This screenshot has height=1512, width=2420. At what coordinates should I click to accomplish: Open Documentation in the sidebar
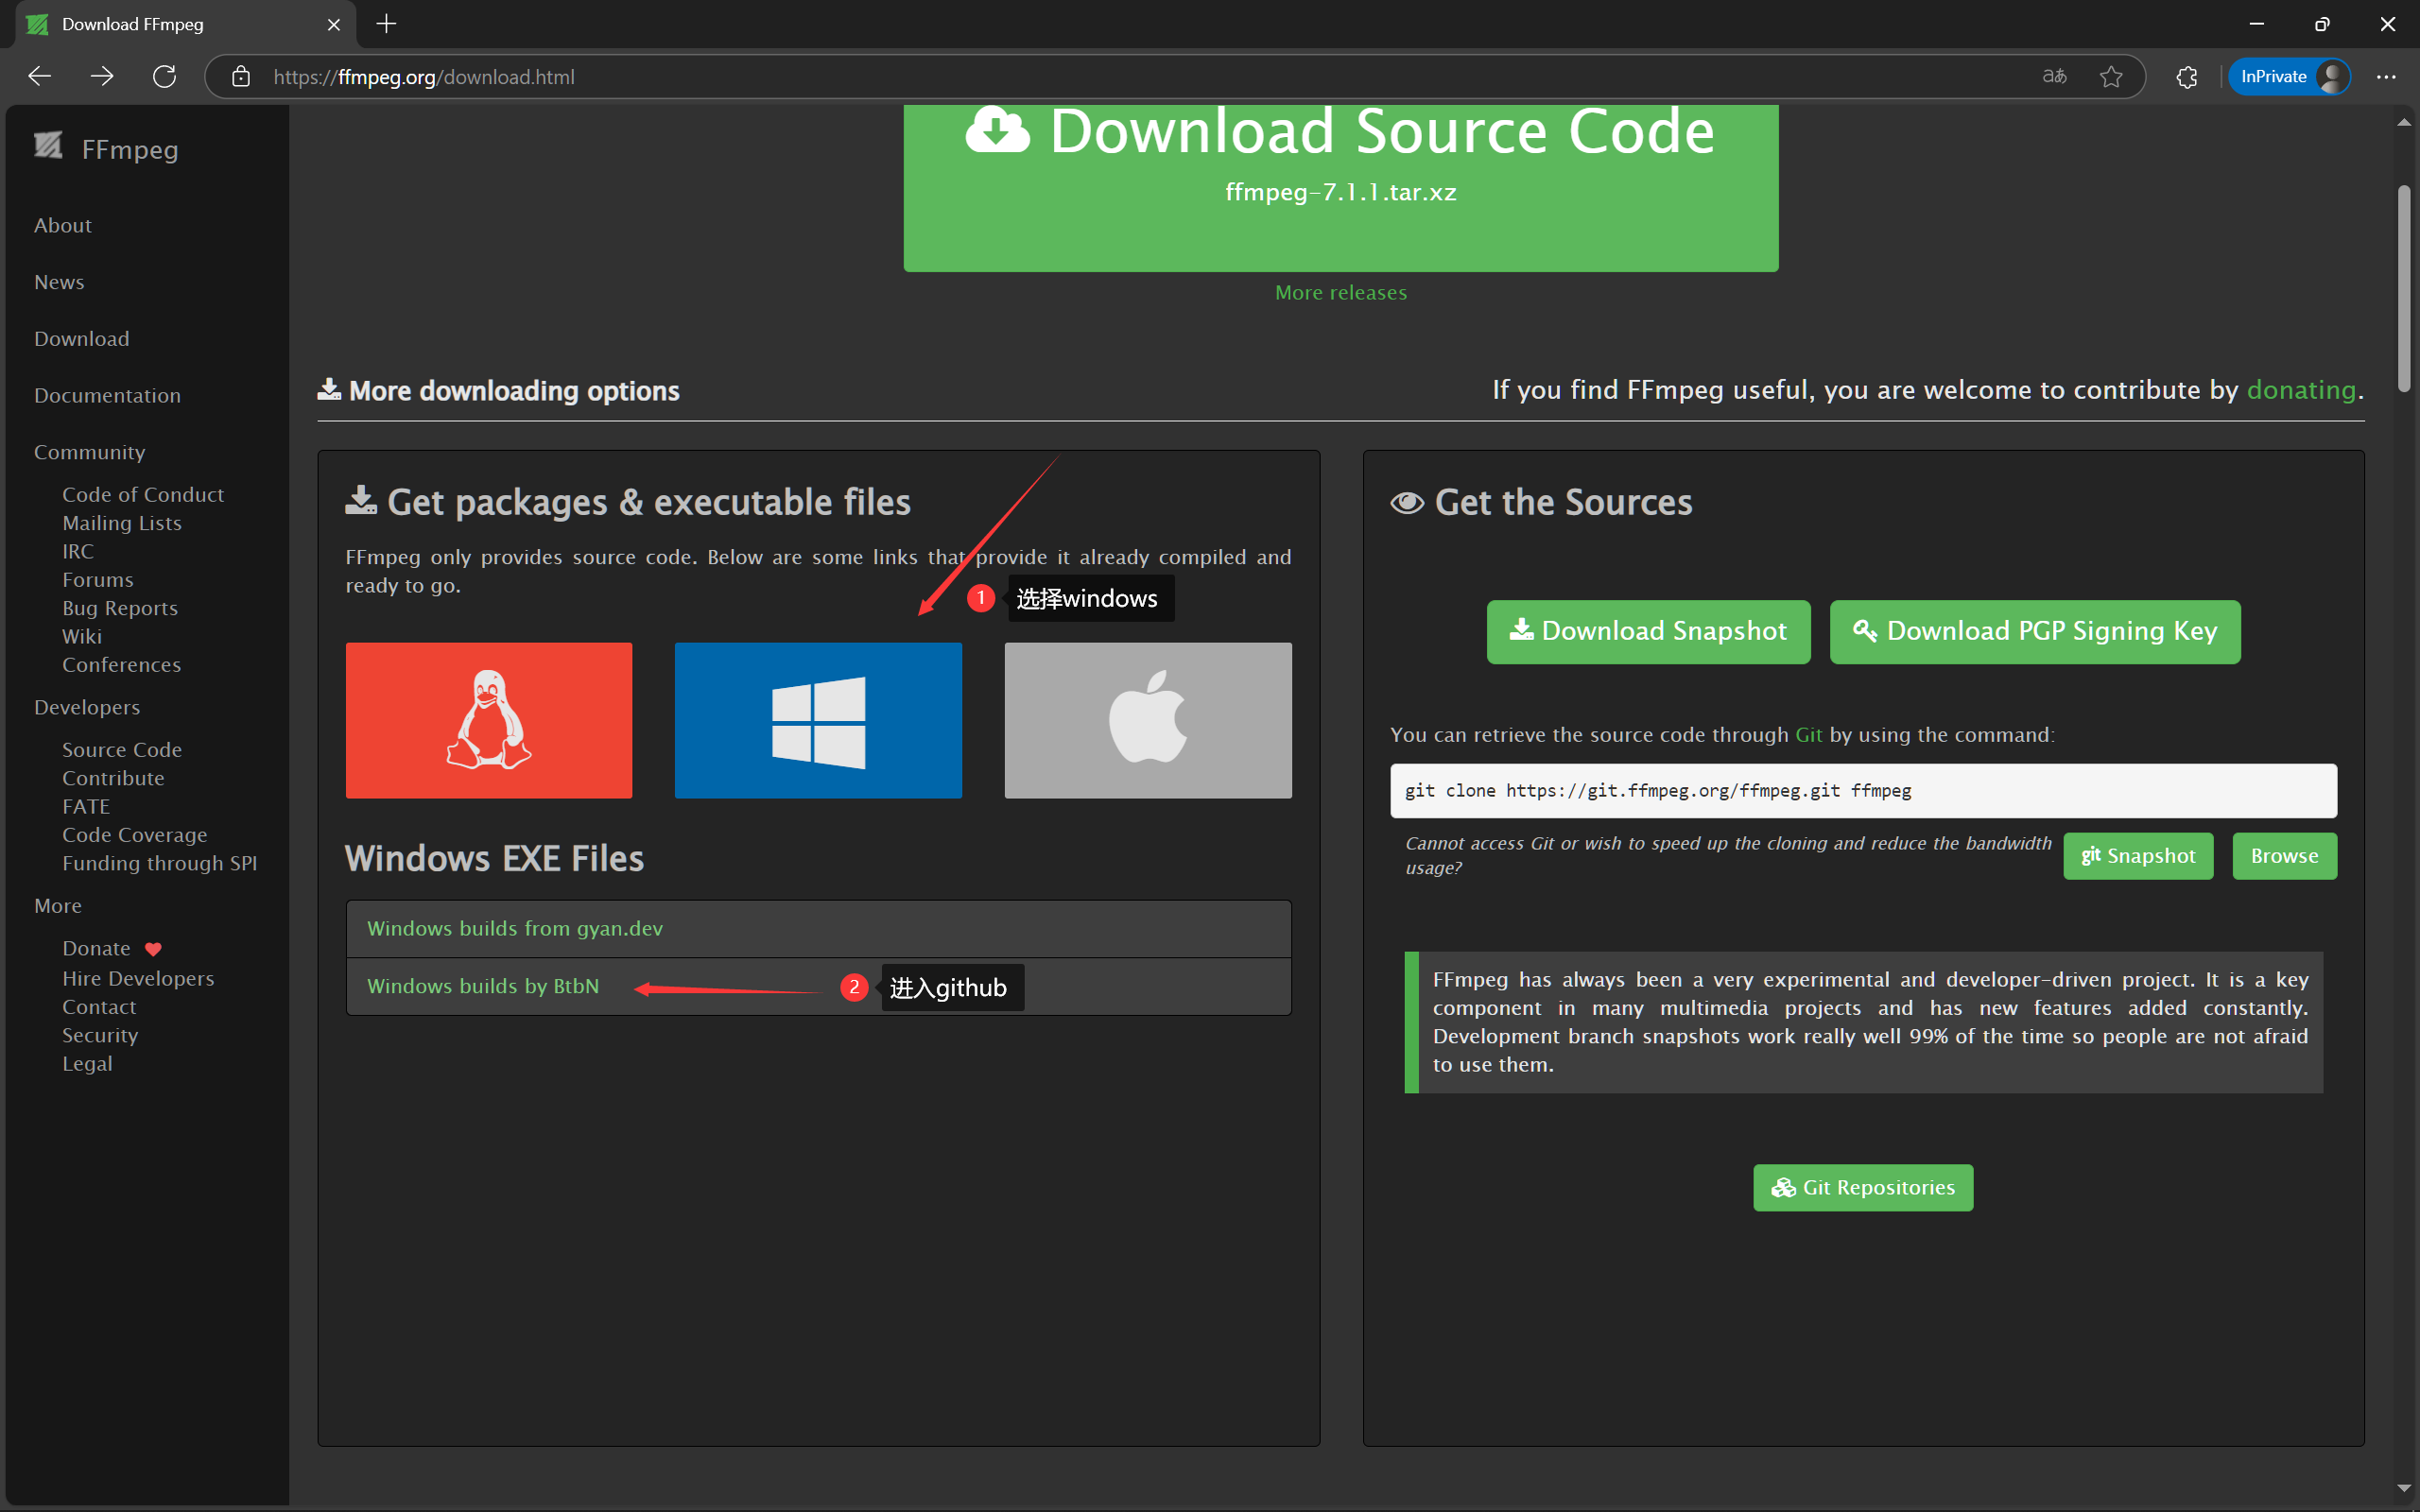coord(107,396)
